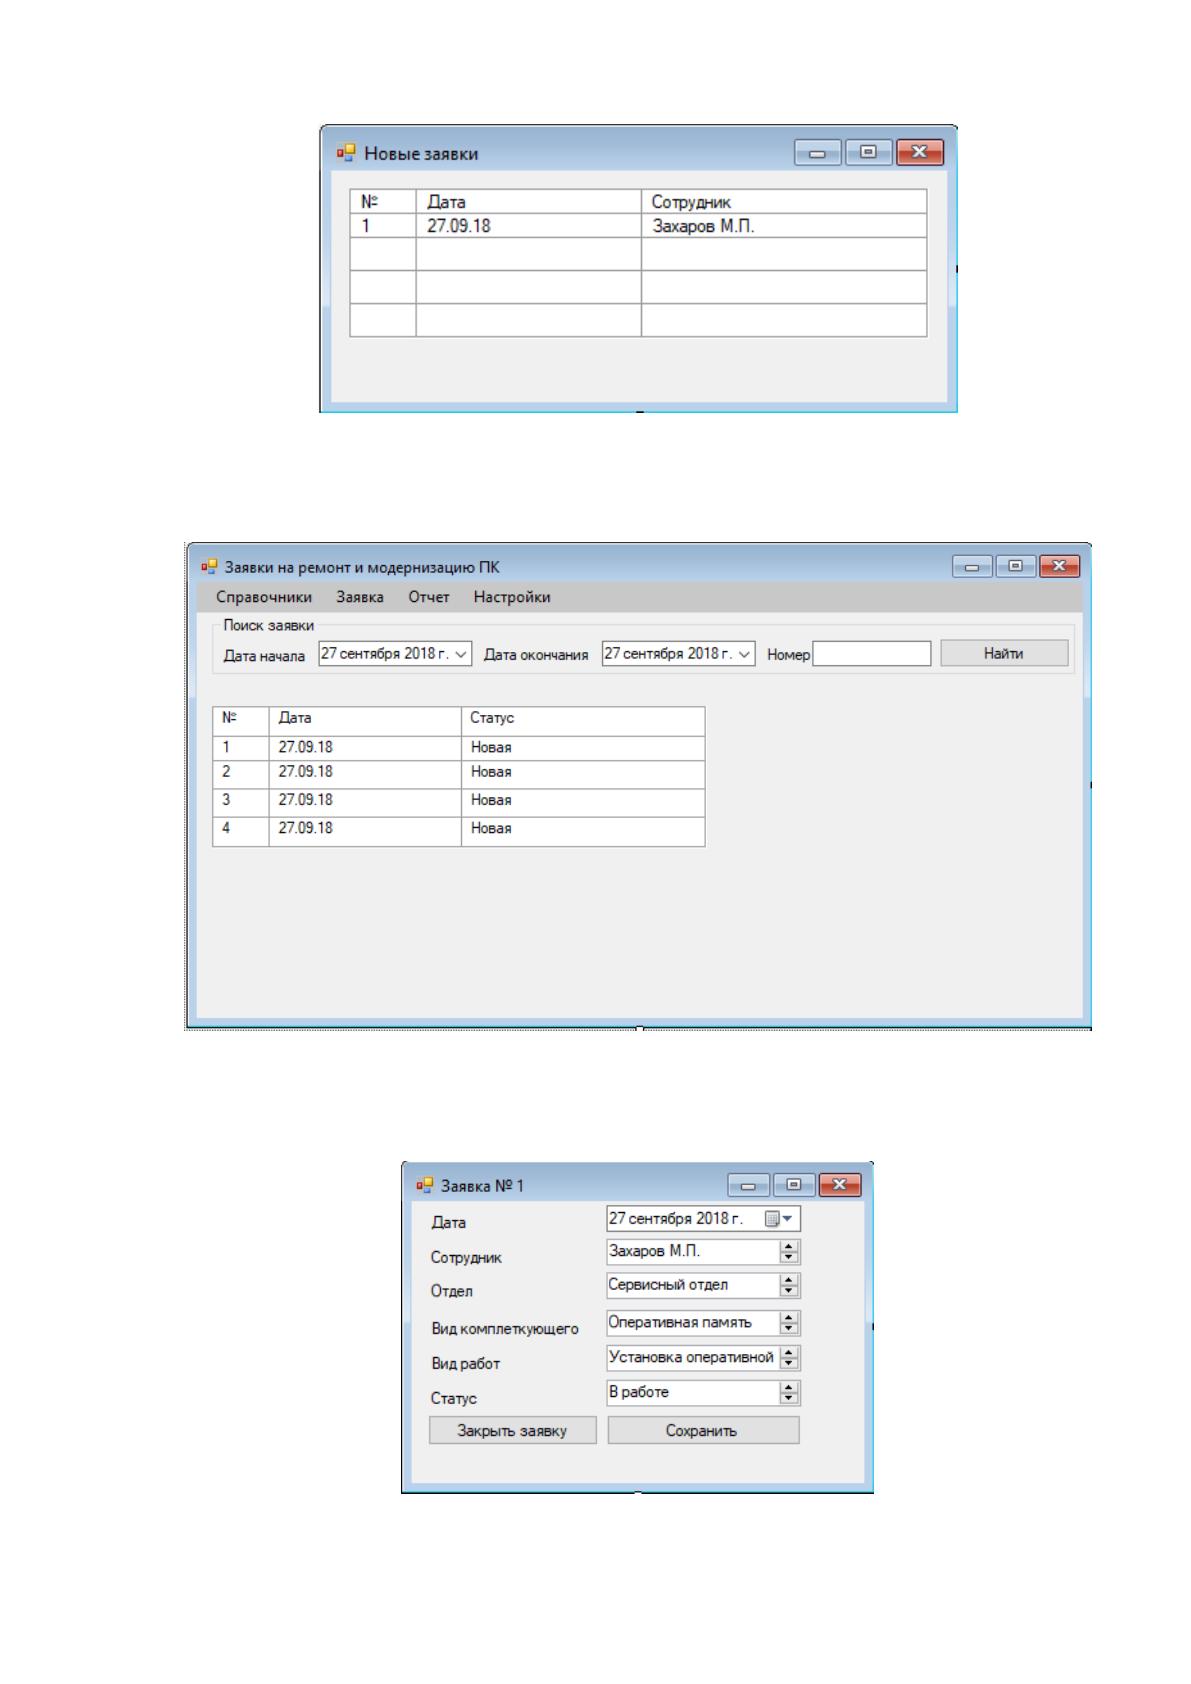The height and width of the screenshot is (1684, 1191).
Task: Open the Заявка menu
Action: 360,597
